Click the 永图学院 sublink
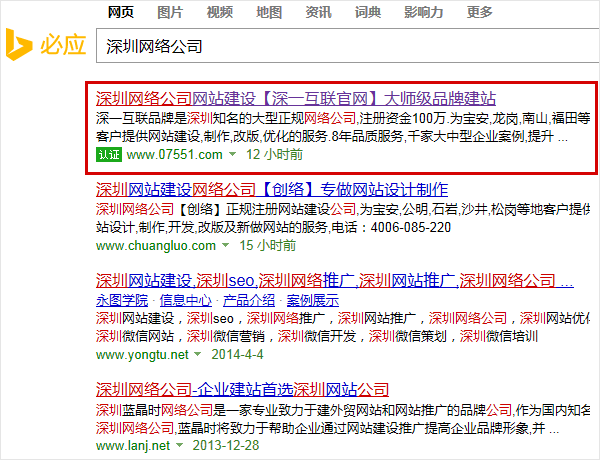This screenshot has width=600, height=460. coord(121,300)
